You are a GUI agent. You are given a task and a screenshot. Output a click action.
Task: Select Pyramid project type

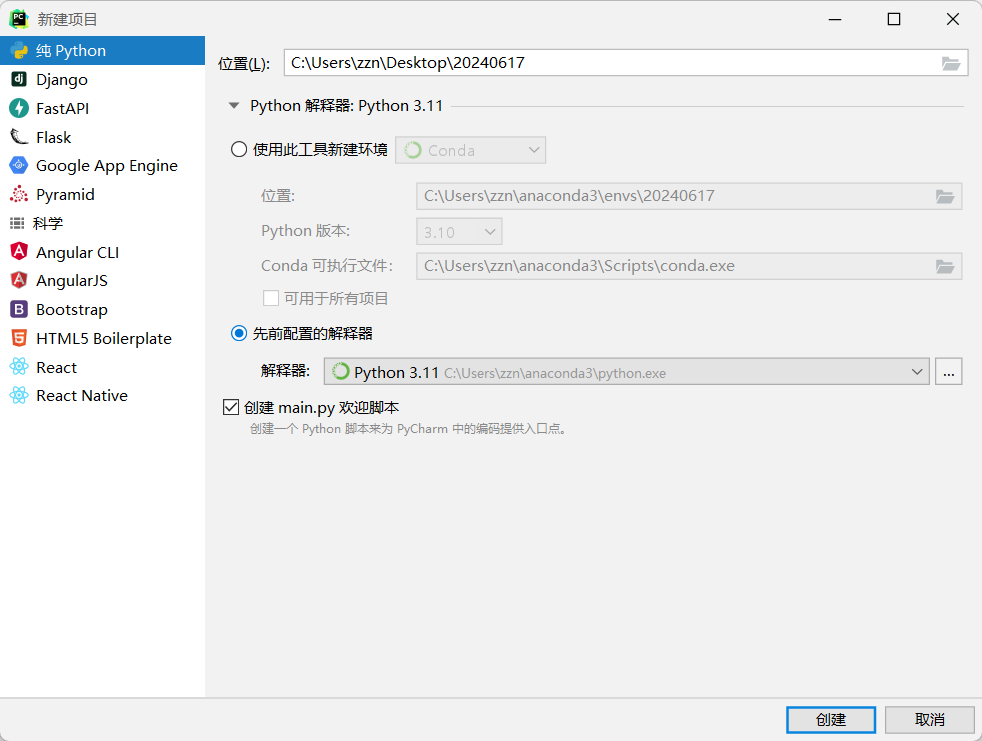pos(102,194)
